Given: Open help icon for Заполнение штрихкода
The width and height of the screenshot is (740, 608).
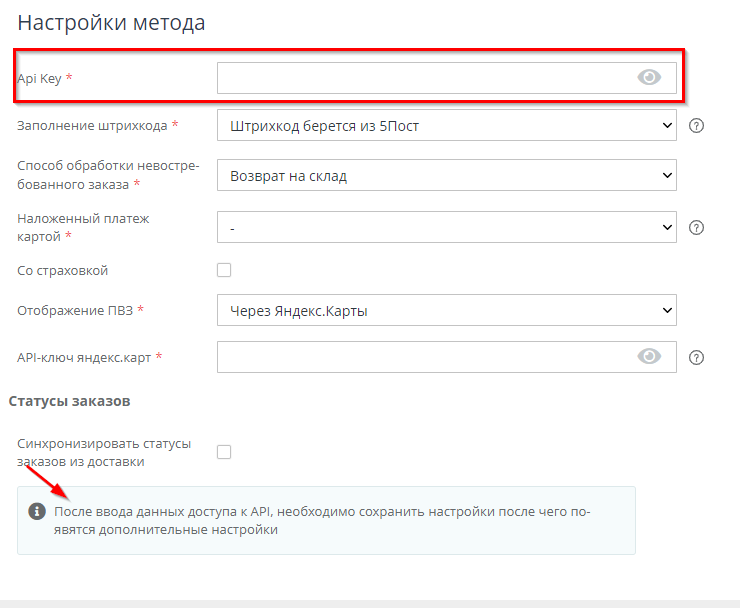Looking at the screenshot, I should (x=698, y=126).
